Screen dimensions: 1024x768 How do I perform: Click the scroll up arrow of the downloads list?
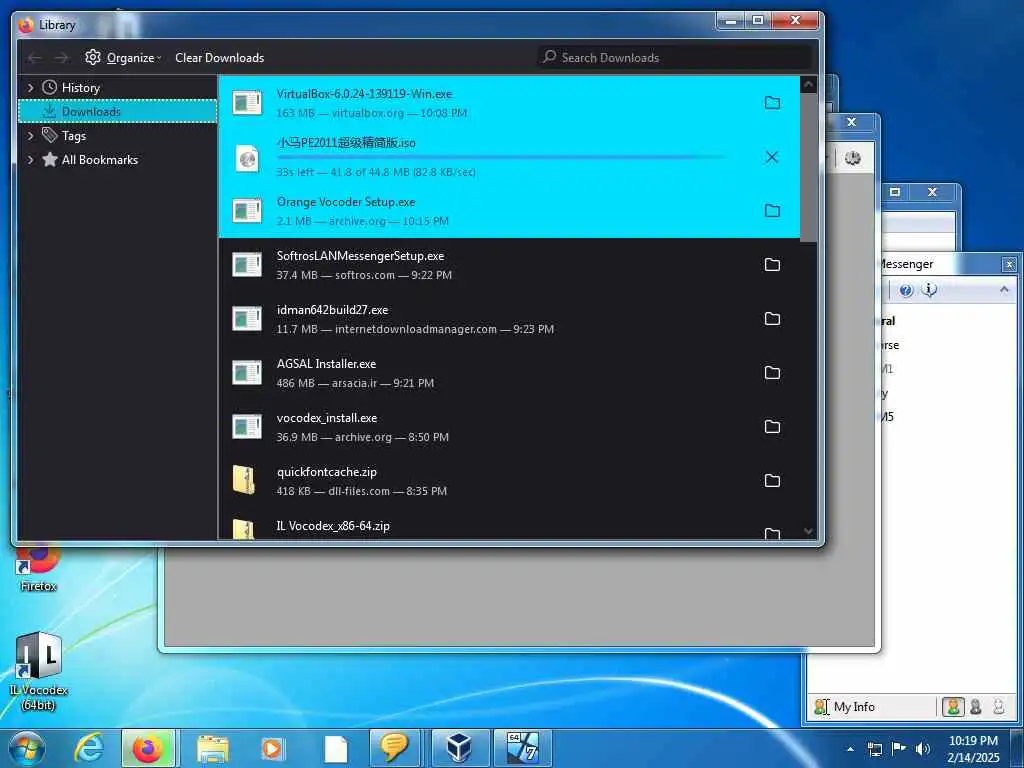[808, 84]
